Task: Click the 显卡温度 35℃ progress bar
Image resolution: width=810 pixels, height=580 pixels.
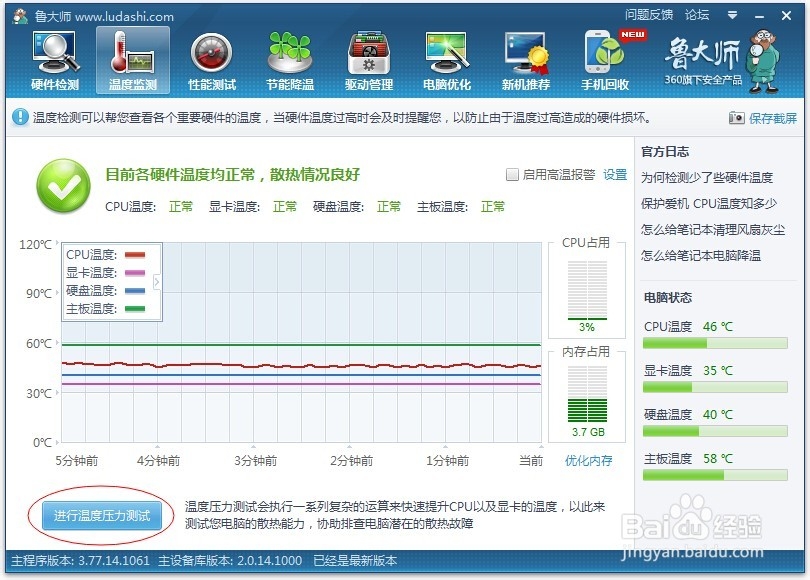Action: click(715, 387)
